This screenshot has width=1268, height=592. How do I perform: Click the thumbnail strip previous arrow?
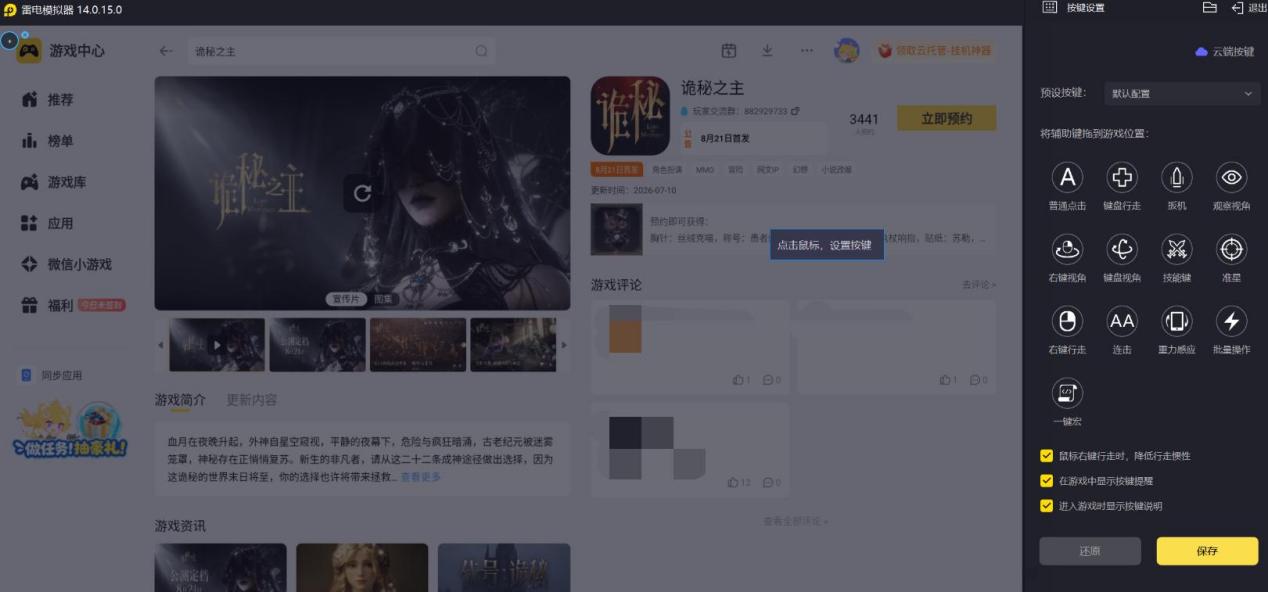(161, 345)
